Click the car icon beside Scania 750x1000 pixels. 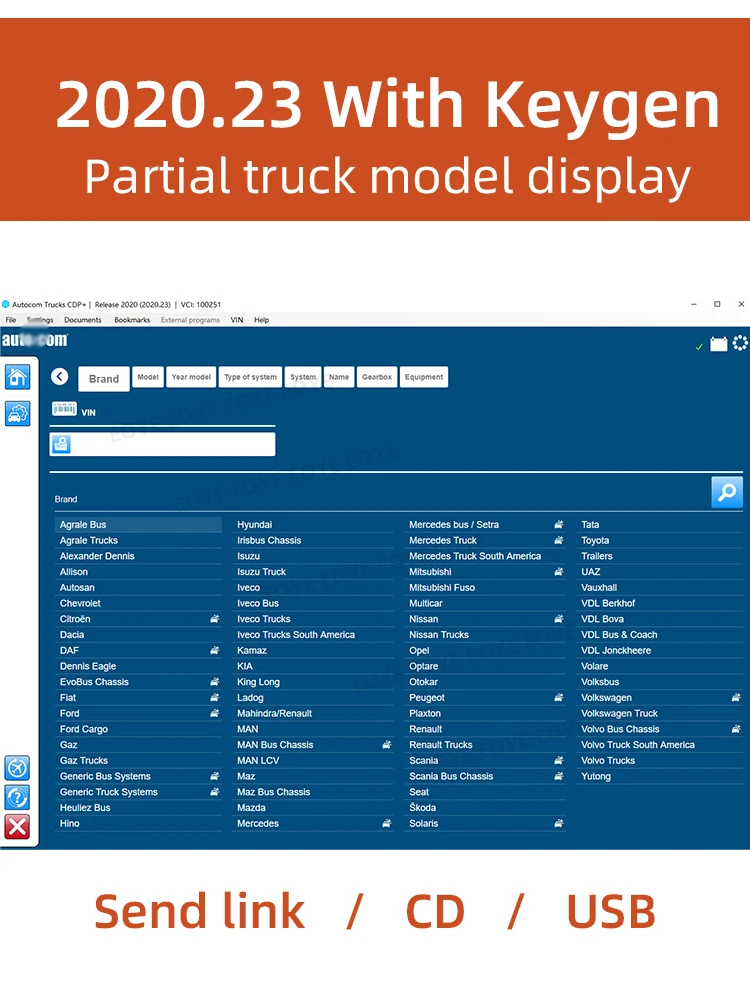point(559,760)
